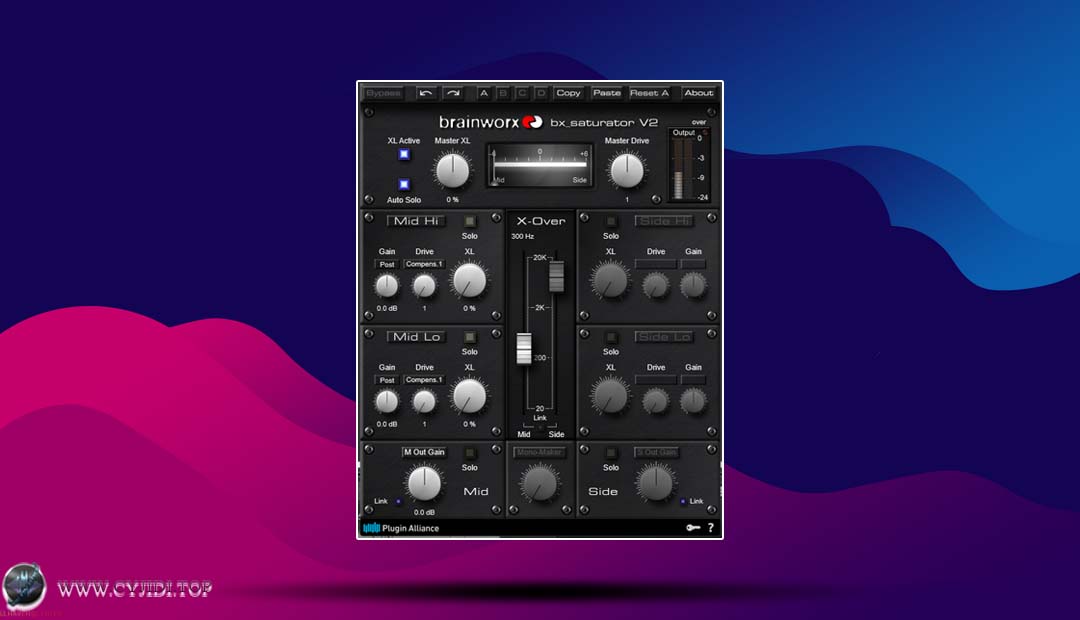Viewport: 1080px width, 620px height.
Task: Click the Mid Lo XL knob
Action: tap(469, 396)
